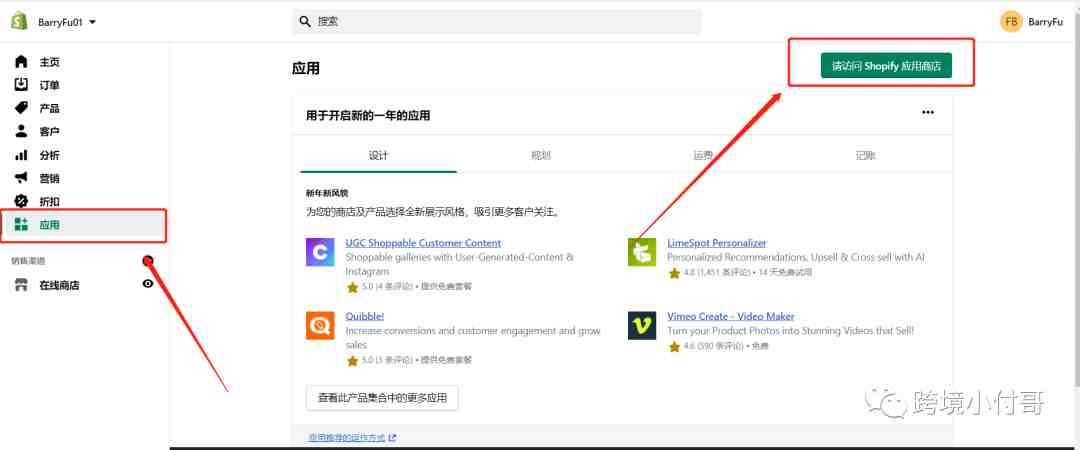Open UGC Shoppable Customer Content link
1080x450 pixels.
[423, 243]
